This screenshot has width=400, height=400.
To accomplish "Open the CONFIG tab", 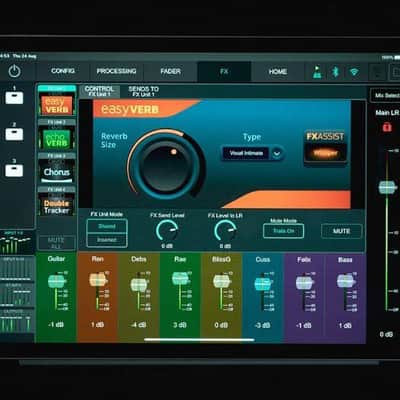I will click(63, 71).
